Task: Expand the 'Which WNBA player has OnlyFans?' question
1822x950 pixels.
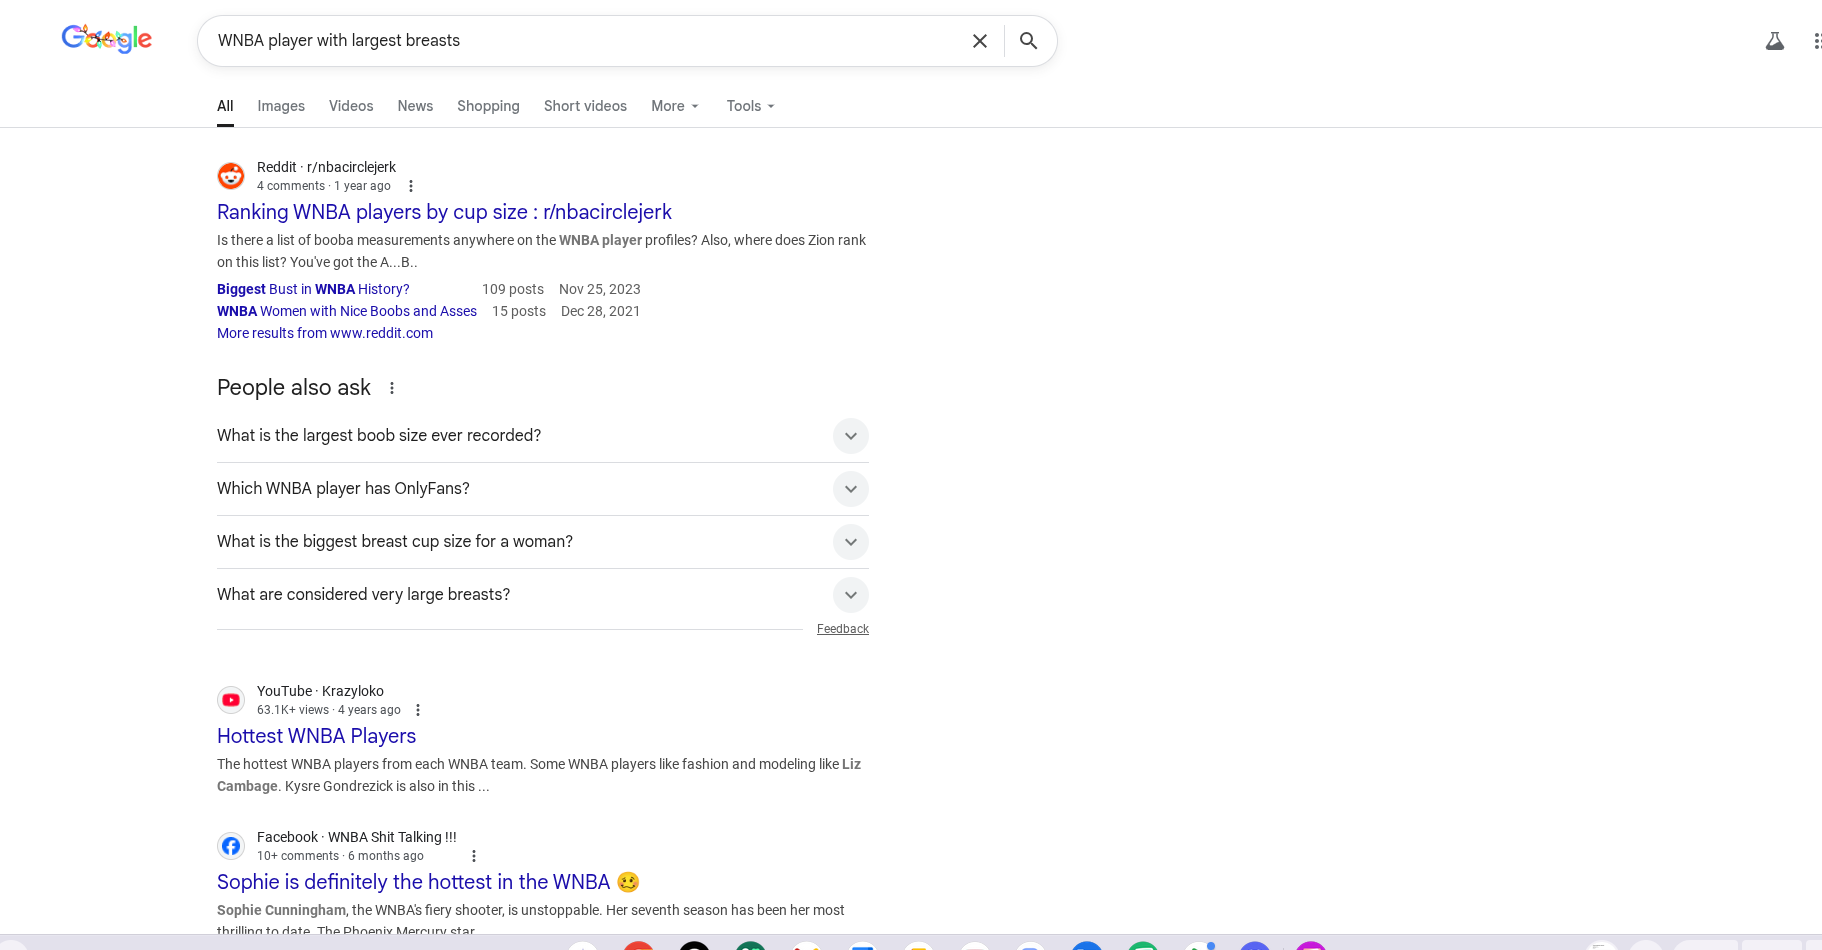Action: 850,489
